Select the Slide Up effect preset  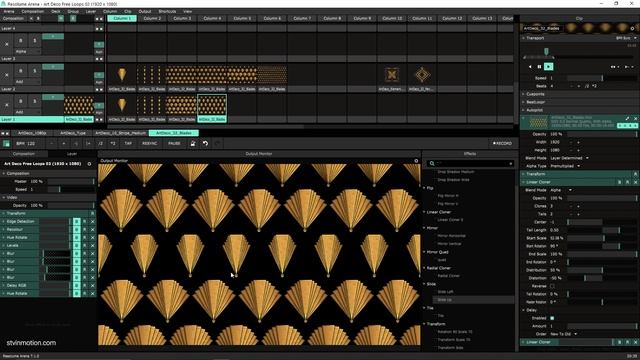[444, 300]
